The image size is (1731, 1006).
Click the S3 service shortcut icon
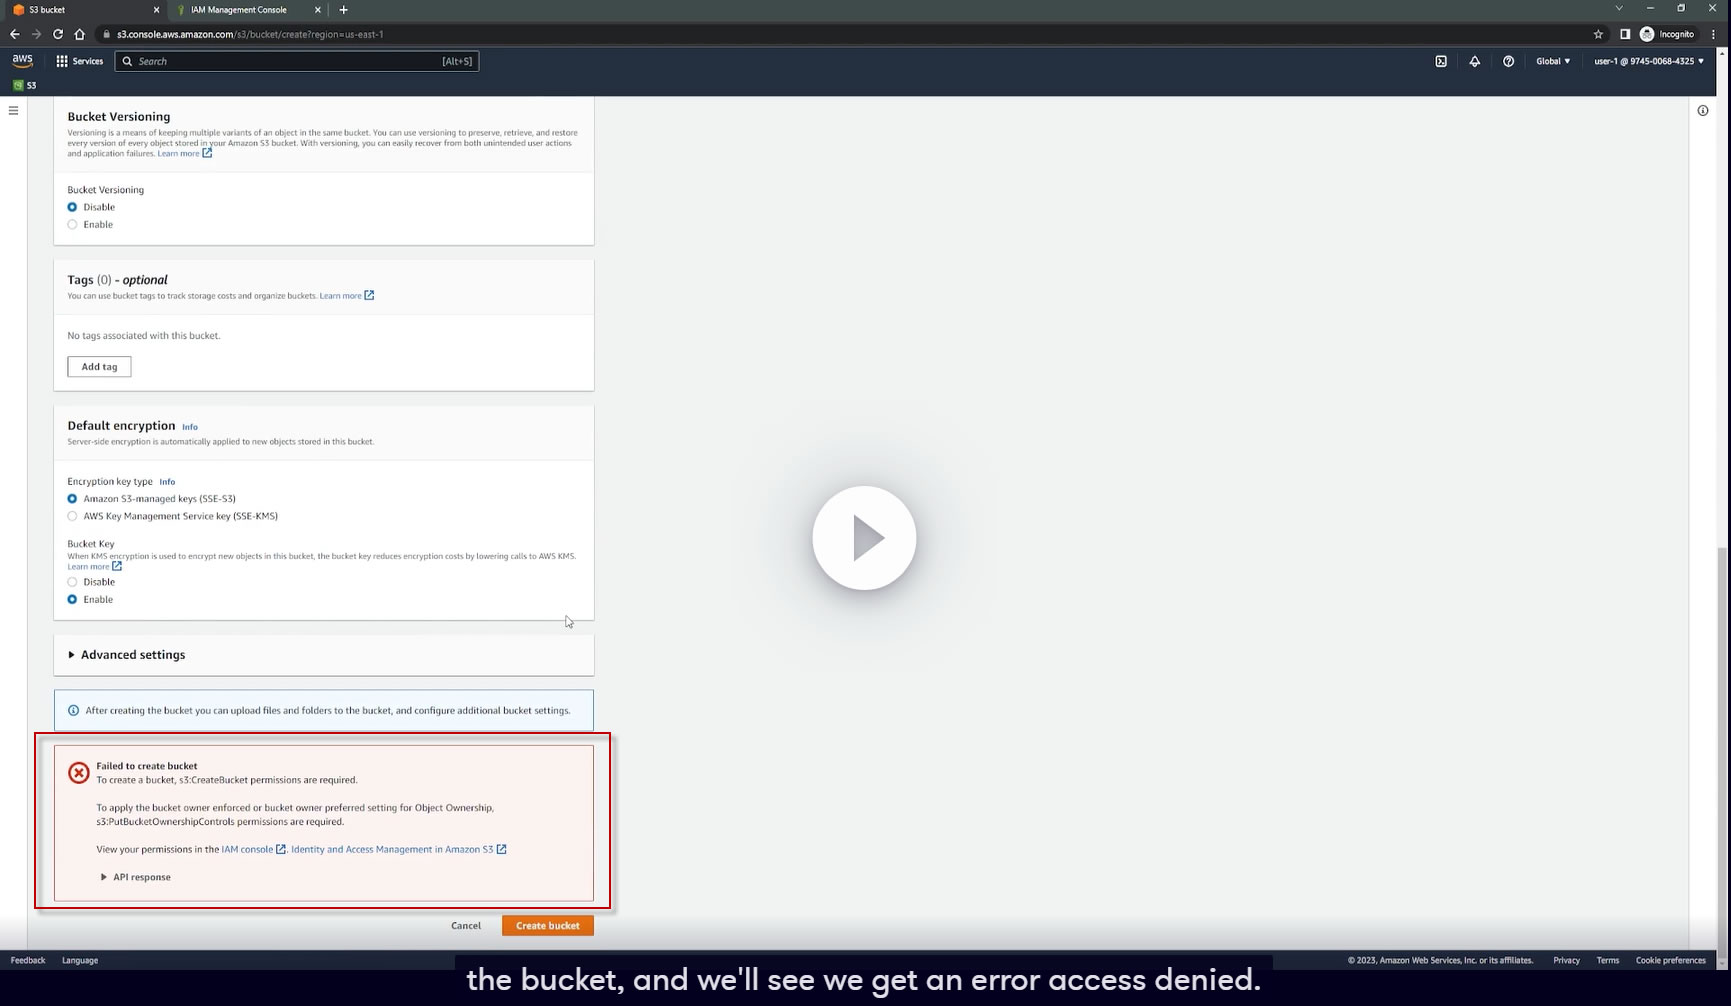(18, 85)
